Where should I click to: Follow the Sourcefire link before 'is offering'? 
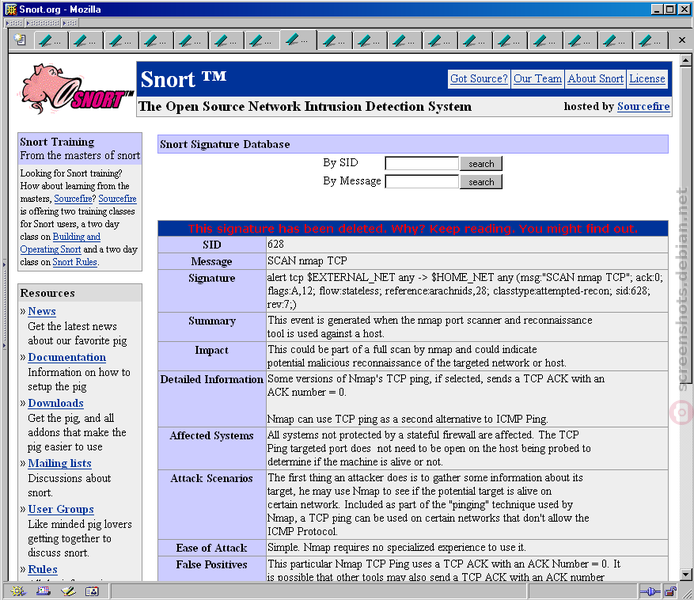[117, 199]
